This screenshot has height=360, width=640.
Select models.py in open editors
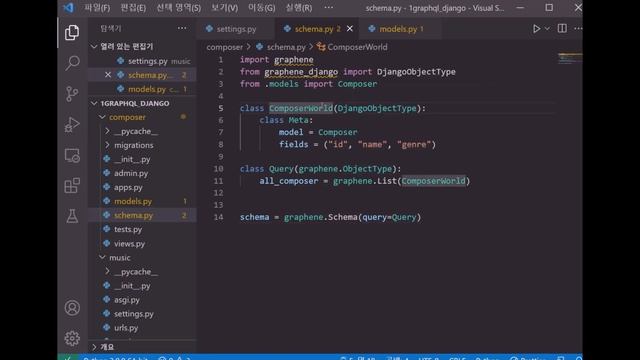[x=142, y=89]
